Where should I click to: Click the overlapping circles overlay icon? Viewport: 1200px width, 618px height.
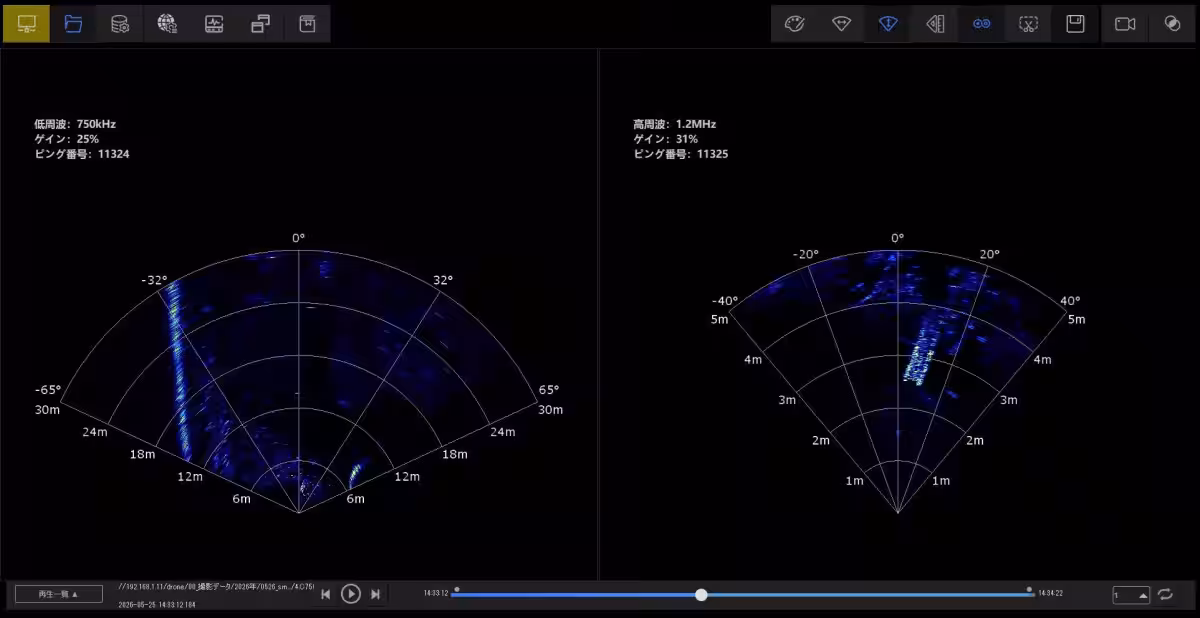(1172, 24)
